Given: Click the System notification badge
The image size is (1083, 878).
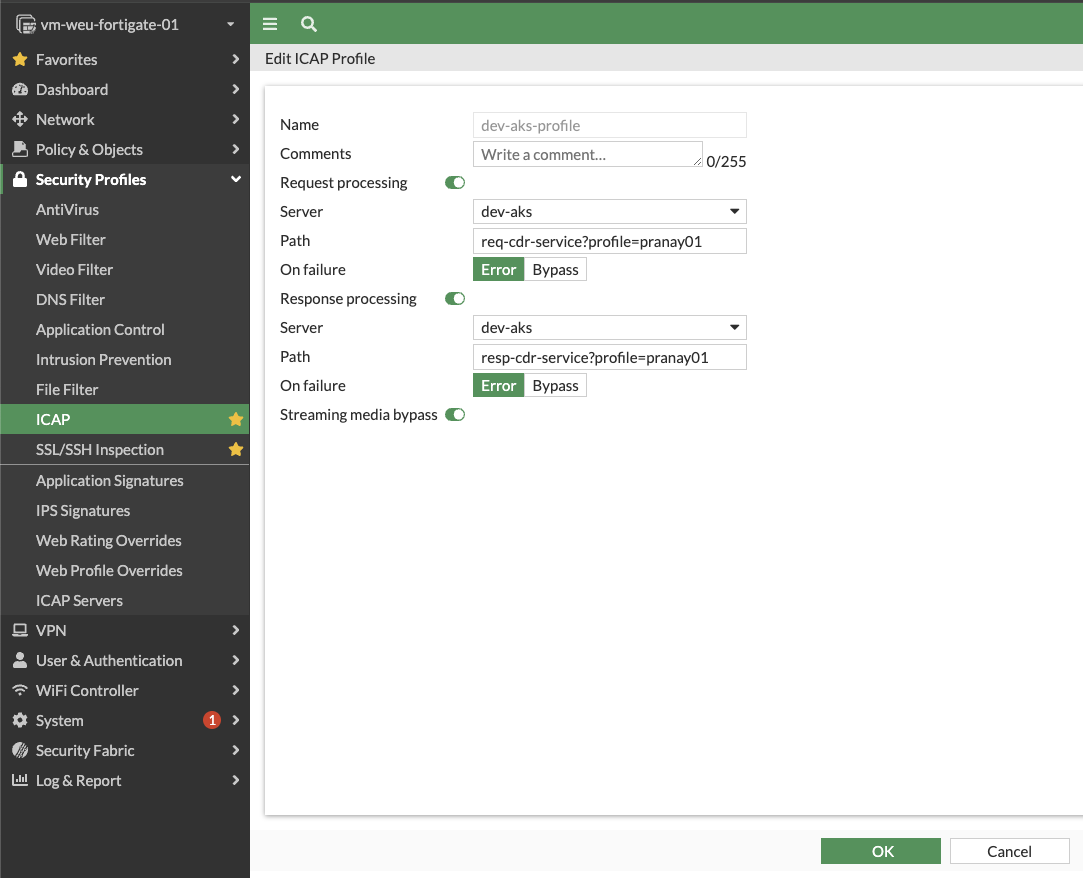Looking at the screenshot, I should (211, 720).
